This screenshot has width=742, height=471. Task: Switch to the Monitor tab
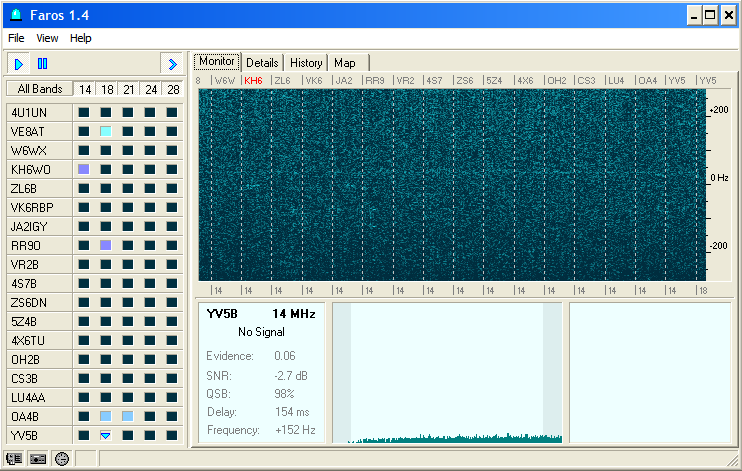tap(217, 62)
